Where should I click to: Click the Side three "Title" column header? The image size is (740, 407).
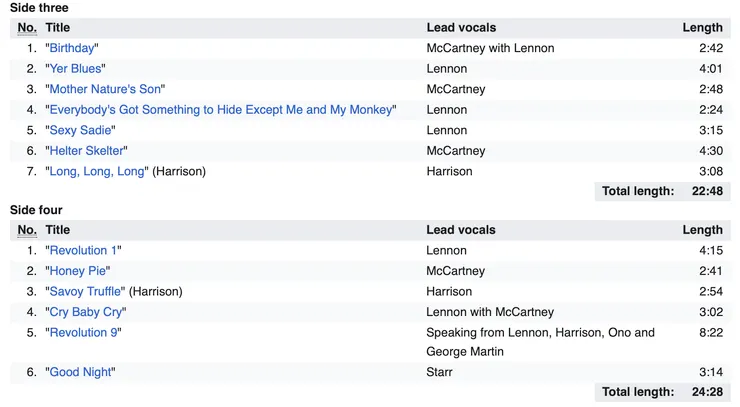(58, 28)
